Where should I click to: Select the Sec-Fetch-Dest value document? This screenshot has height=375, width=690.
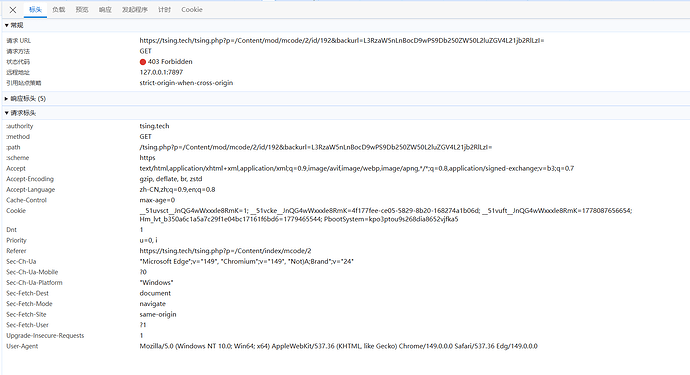[155, 293]
